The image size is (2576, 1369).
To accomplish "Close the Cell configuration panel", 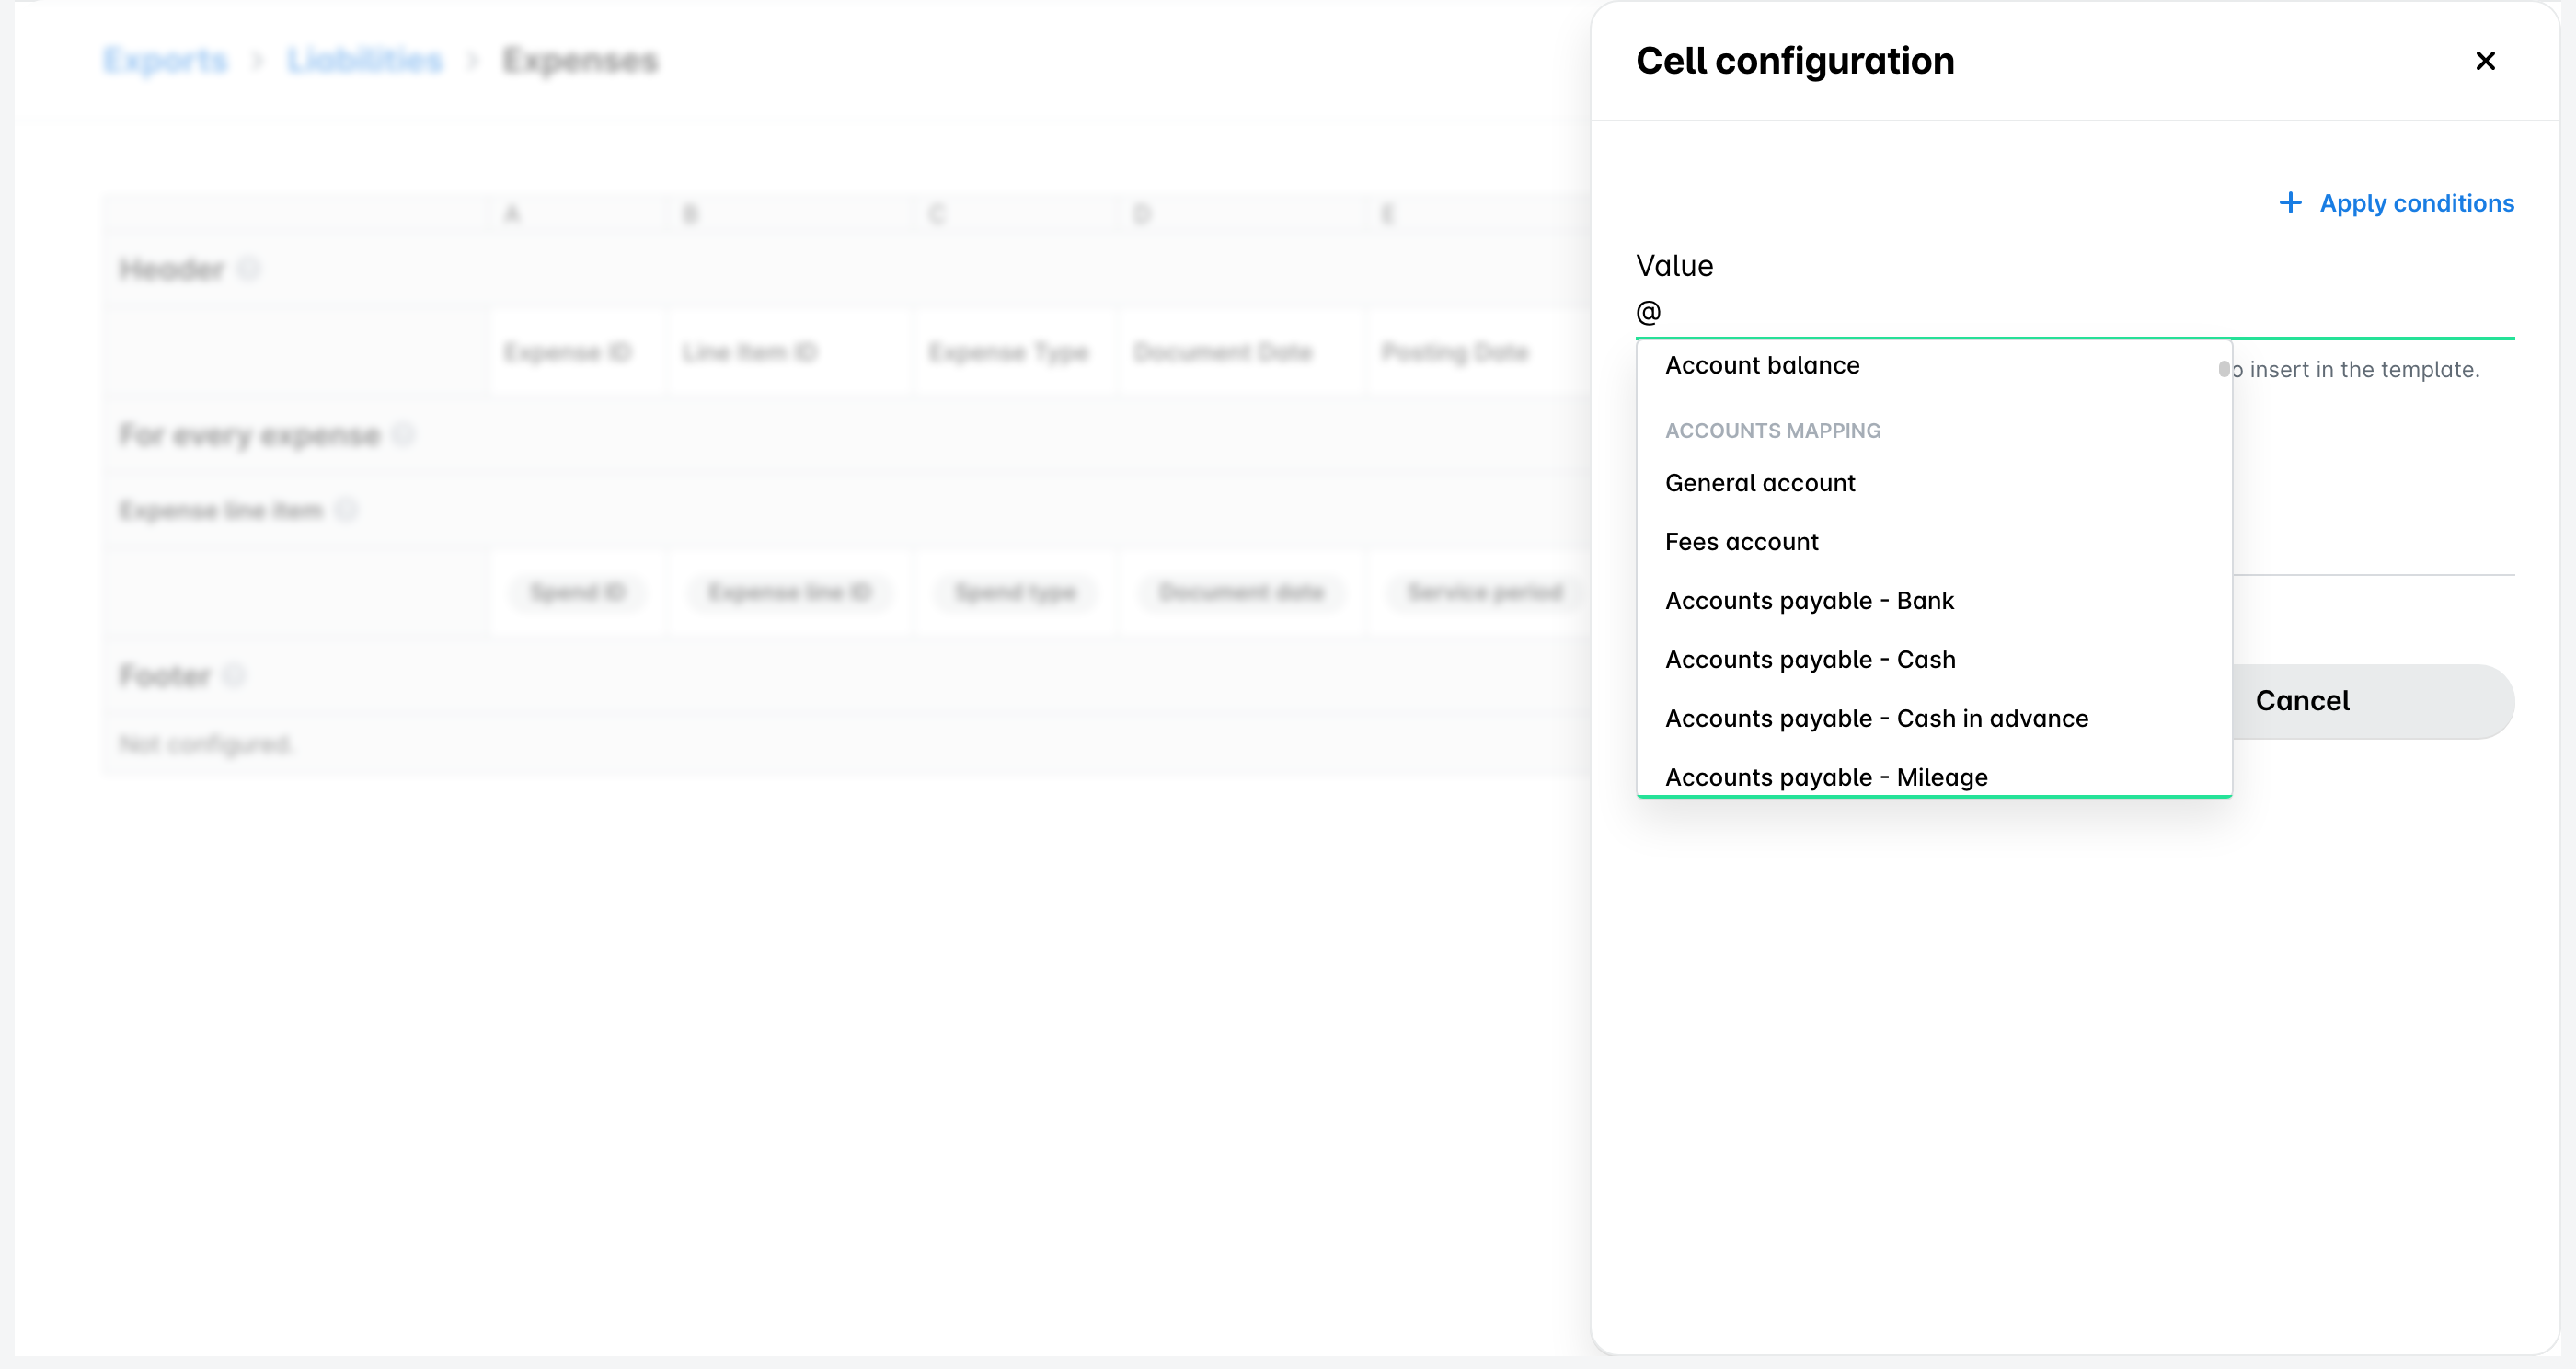I will [2485, 61].
